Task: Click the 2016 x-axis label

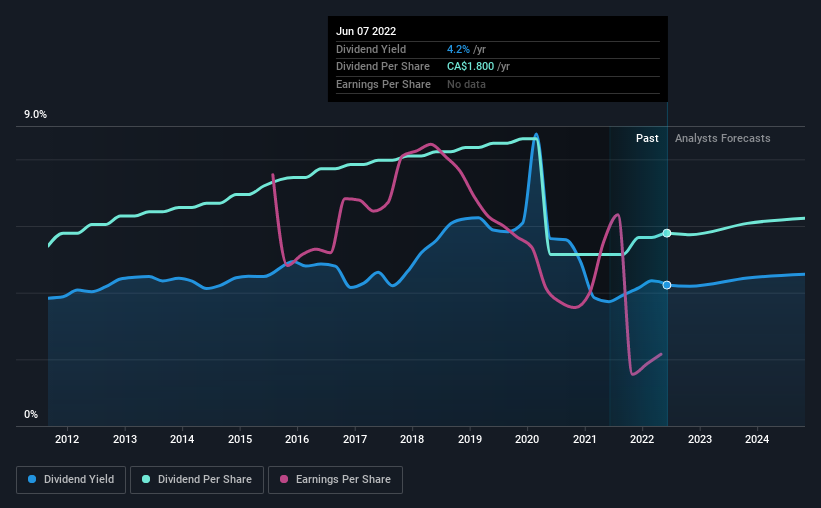Action: pos(297,439)
